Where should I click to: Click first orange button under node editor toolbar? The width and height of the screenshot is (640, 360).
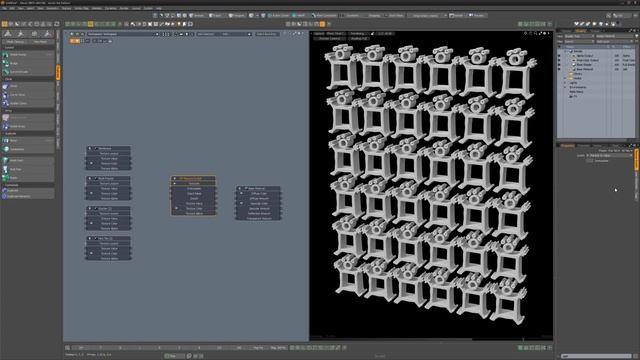[x=72, y=41]
